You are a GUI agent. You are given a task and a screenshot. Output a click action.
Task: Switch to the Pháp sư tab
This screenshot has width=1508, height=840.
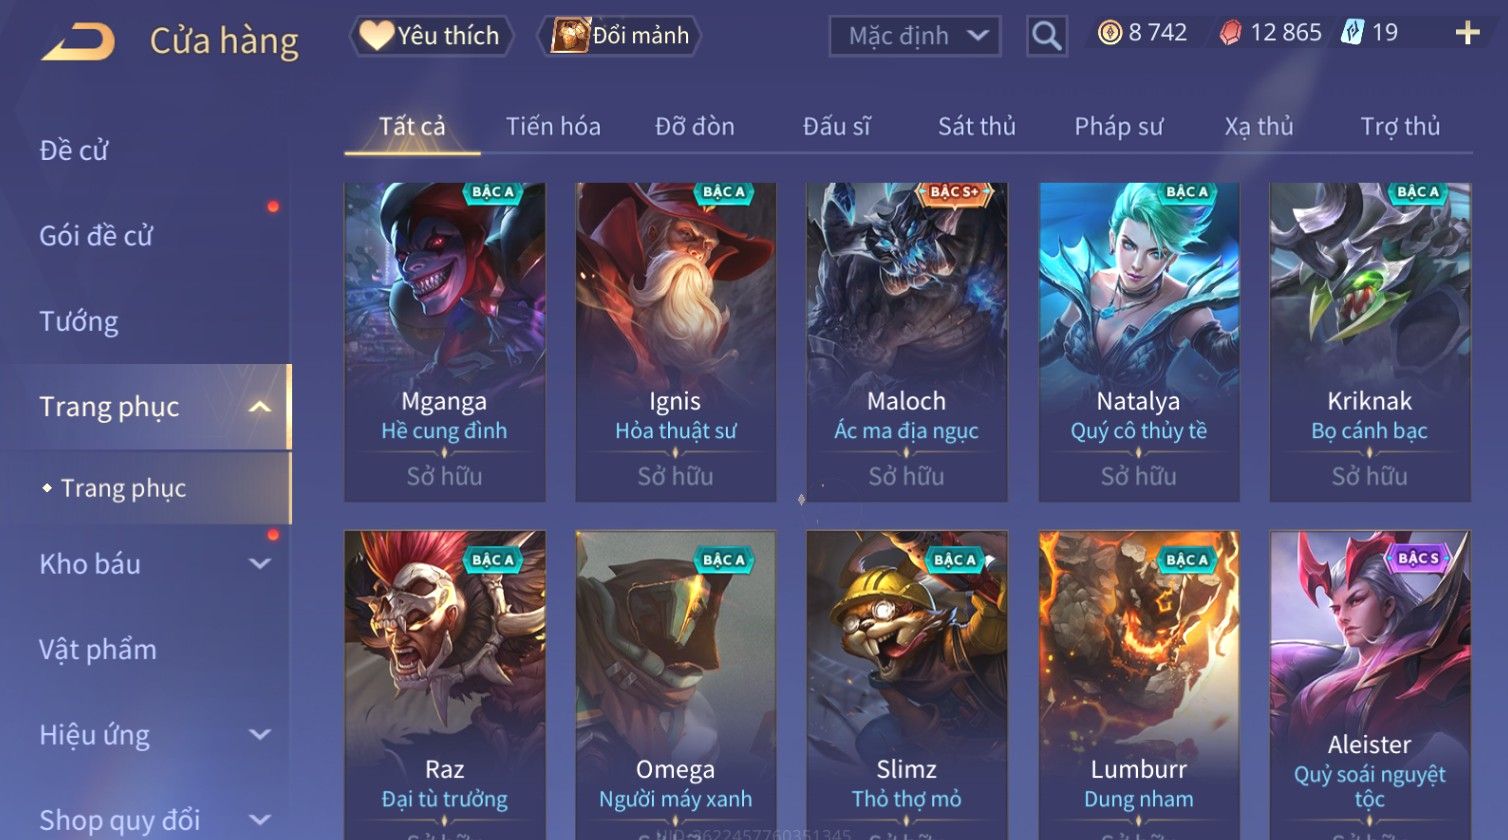[1119, 127]
